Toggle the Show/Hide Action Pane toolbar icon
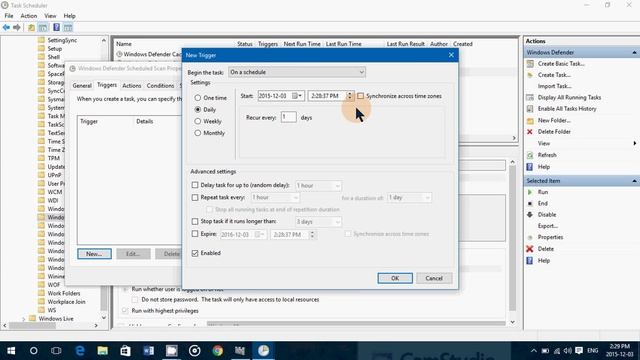The width and height of the screenshot is (640, 360). 68,27
